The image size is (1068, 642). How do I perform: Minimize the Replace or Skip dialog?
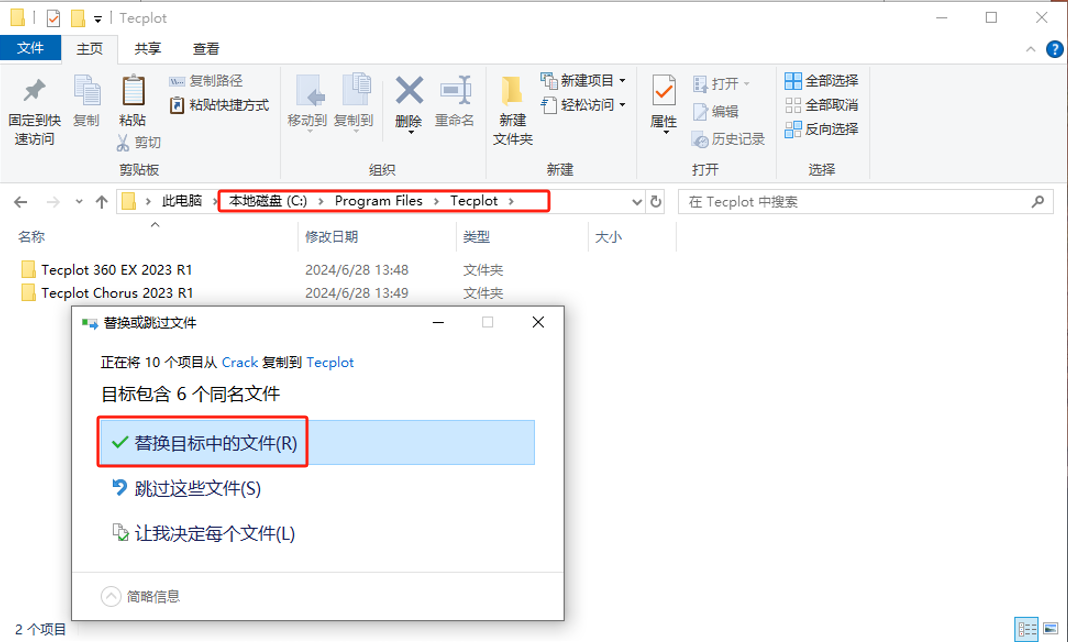[439, 322]
